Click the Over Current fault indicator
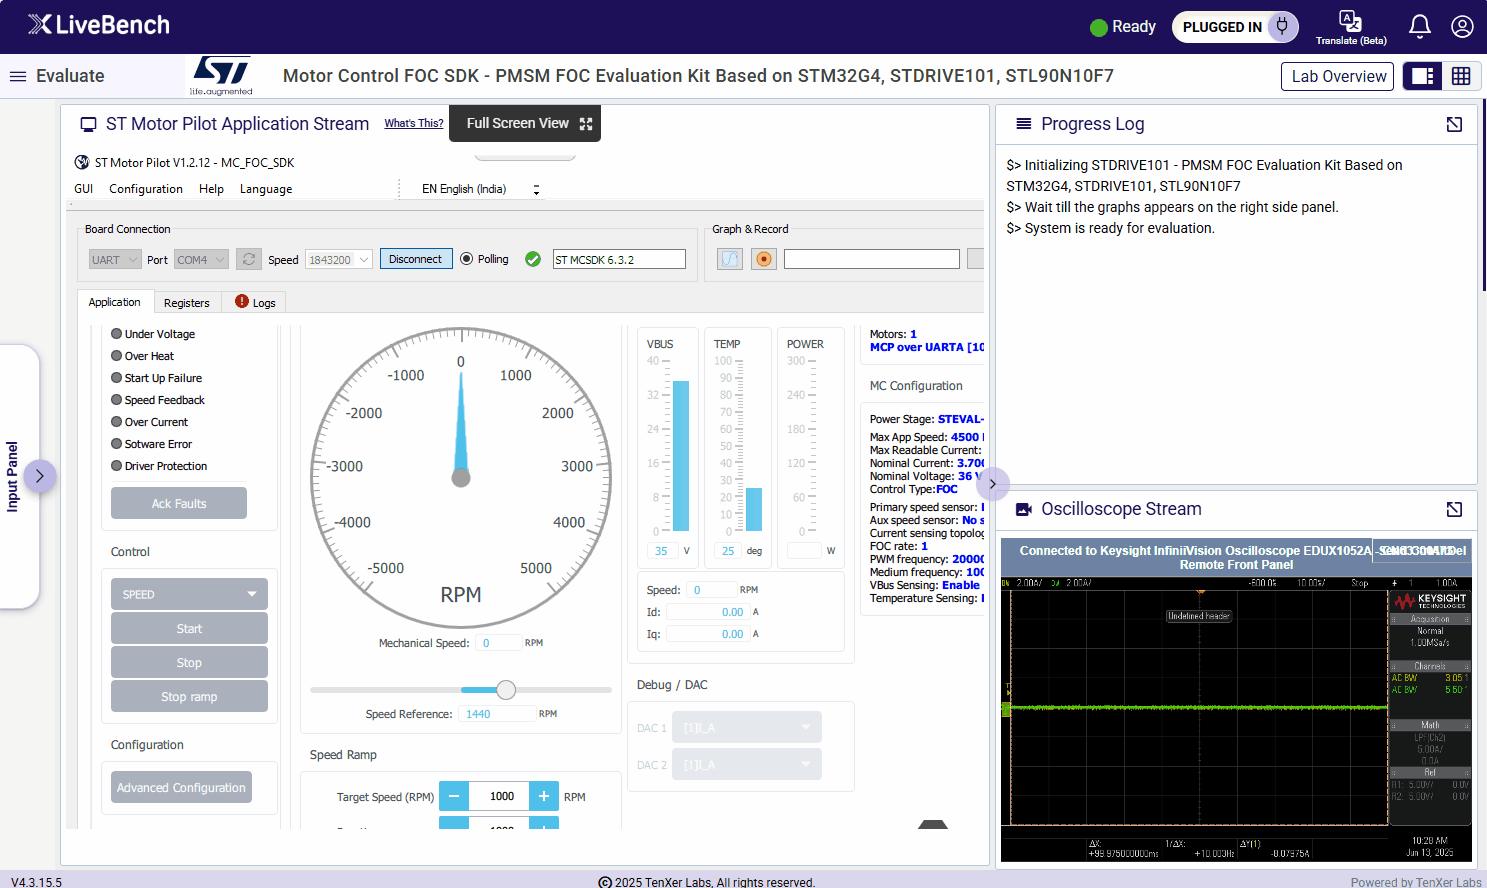This screenshot has width=1487, height=888. coord(117,422)
